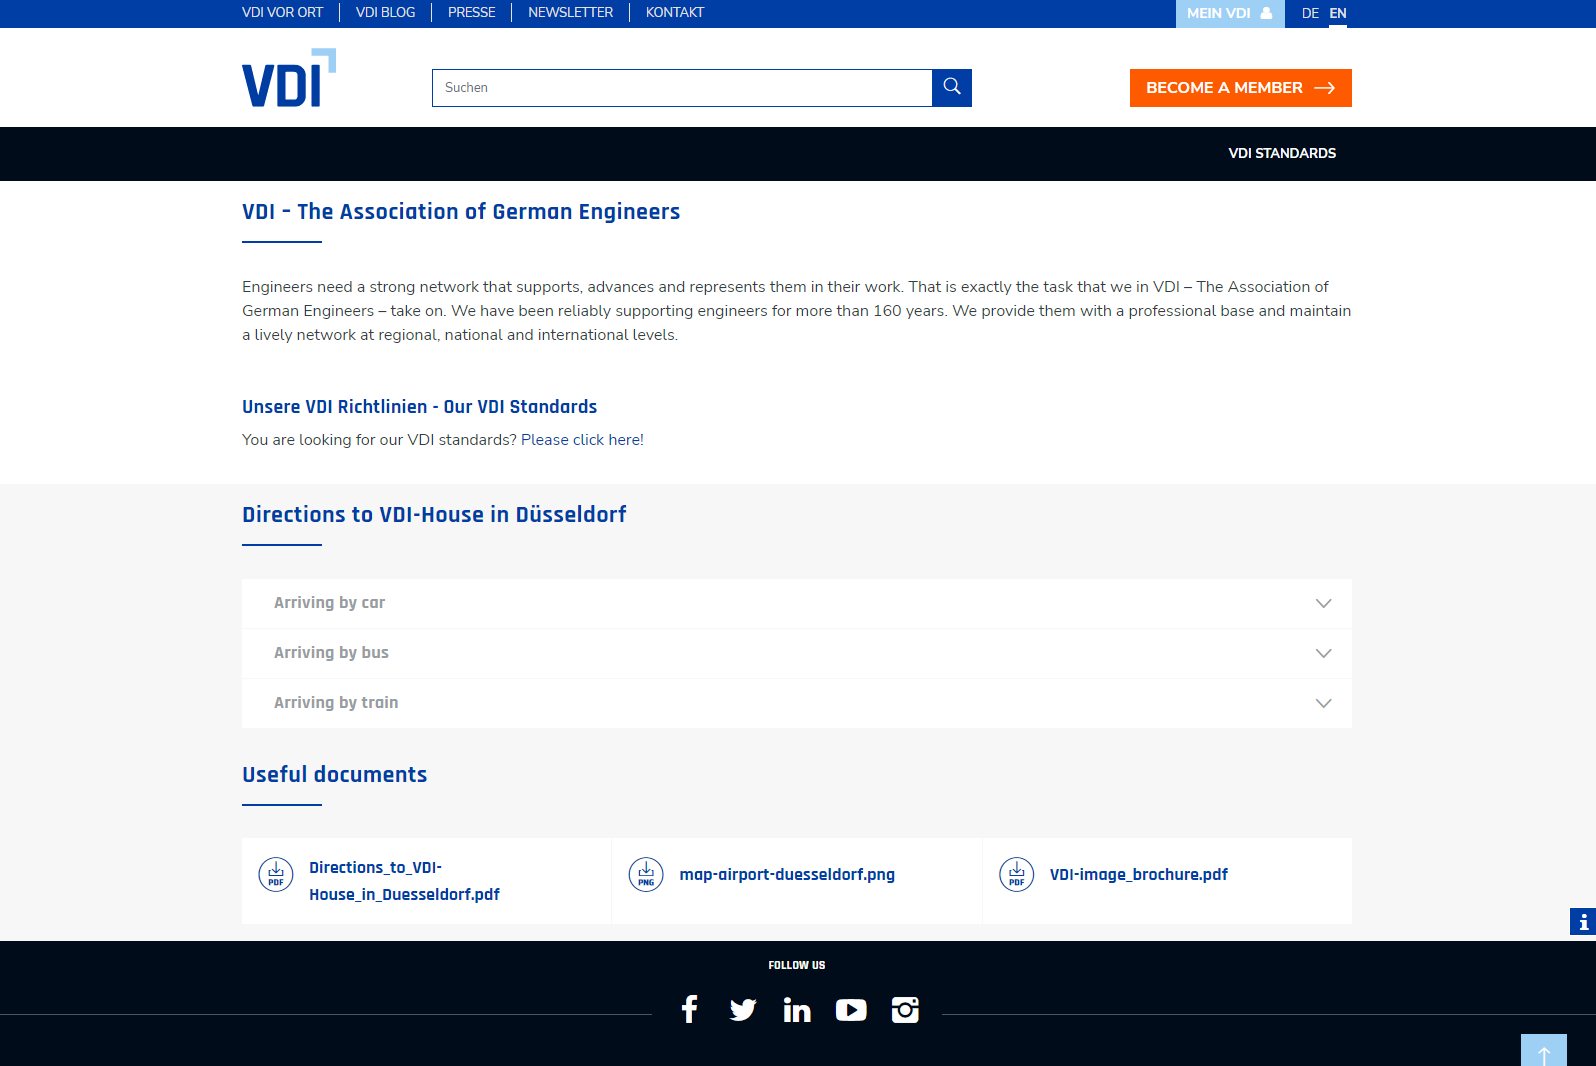The image size is (1596, 1066).
Task: Click the MEIN VDI login button
Action: (1230, 14)
